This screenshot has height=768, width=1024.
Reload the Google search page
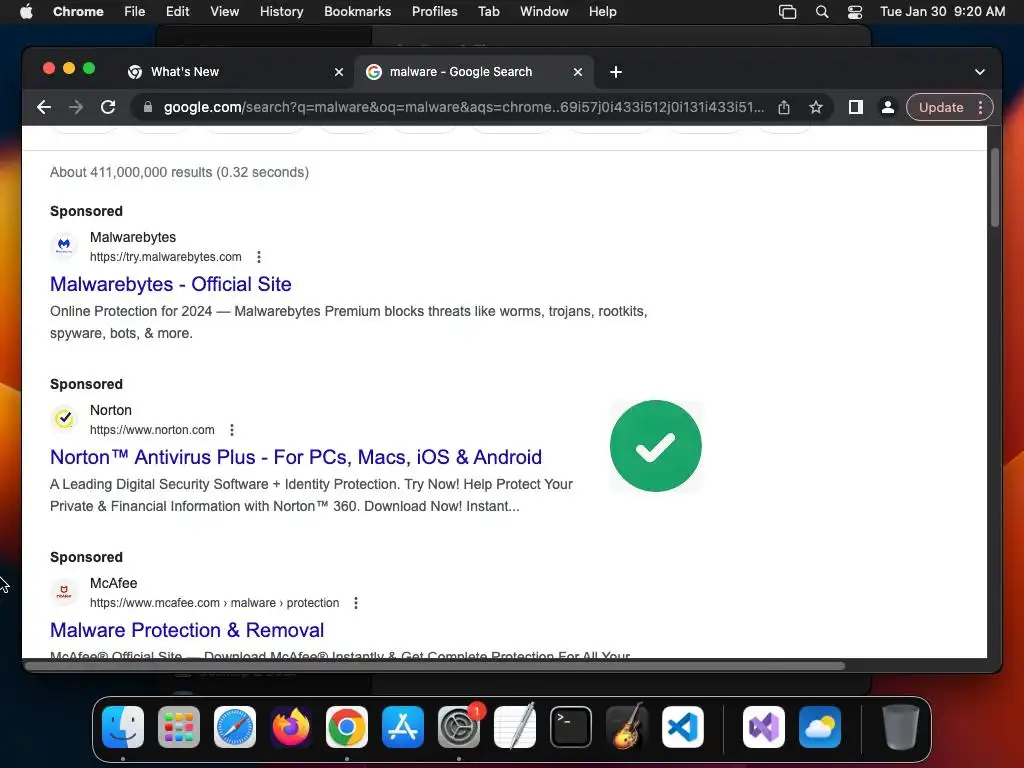(108, 107)
